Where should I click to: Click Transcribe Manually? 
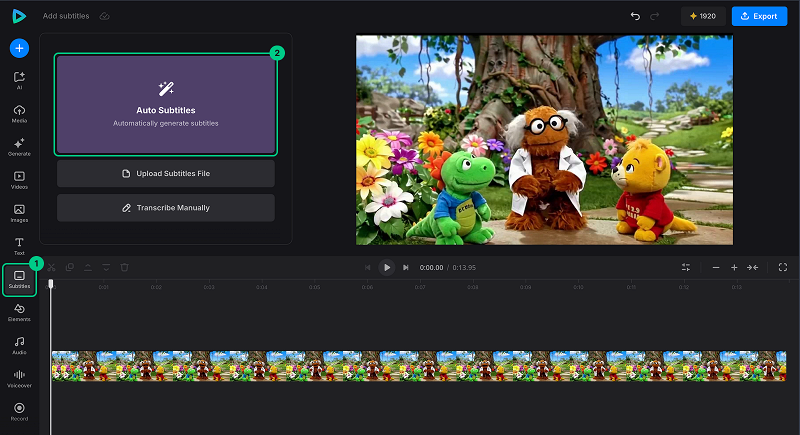point(166,208)
